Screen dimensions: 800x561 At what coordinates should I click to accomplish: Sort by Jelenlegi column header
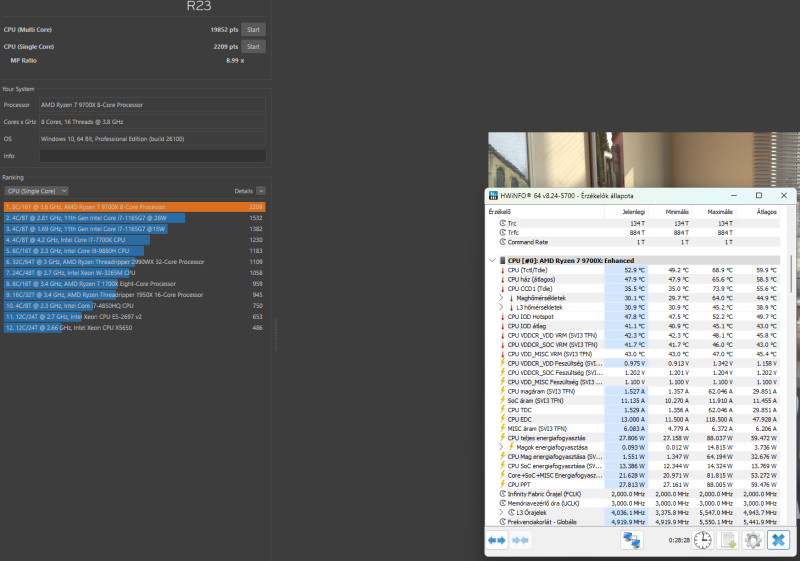pyautogui.click(x=626, y=212)
